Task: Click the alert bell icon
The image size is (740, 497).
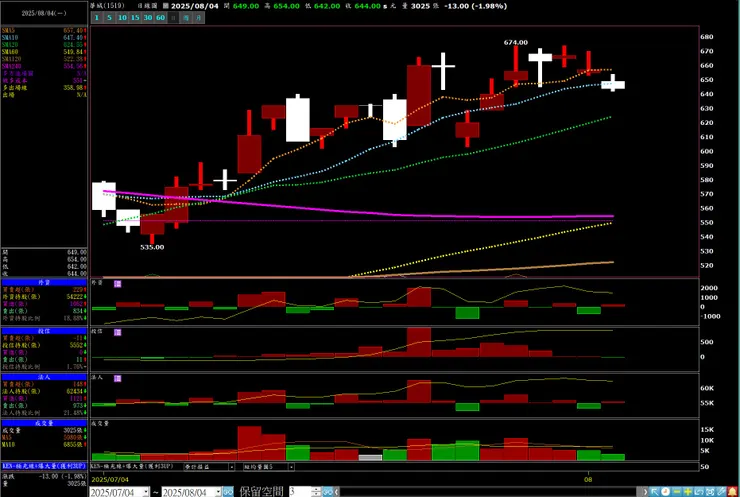Action: point(732,492)
